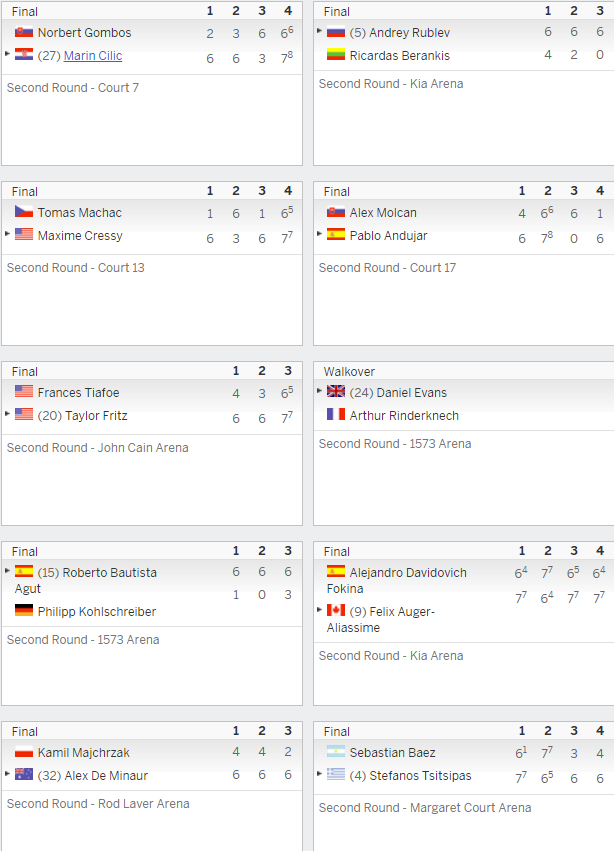Click Taylor Fritz's player name
Image resolution: width=614 pixels, height=851 pixels.
coord(96,416)
